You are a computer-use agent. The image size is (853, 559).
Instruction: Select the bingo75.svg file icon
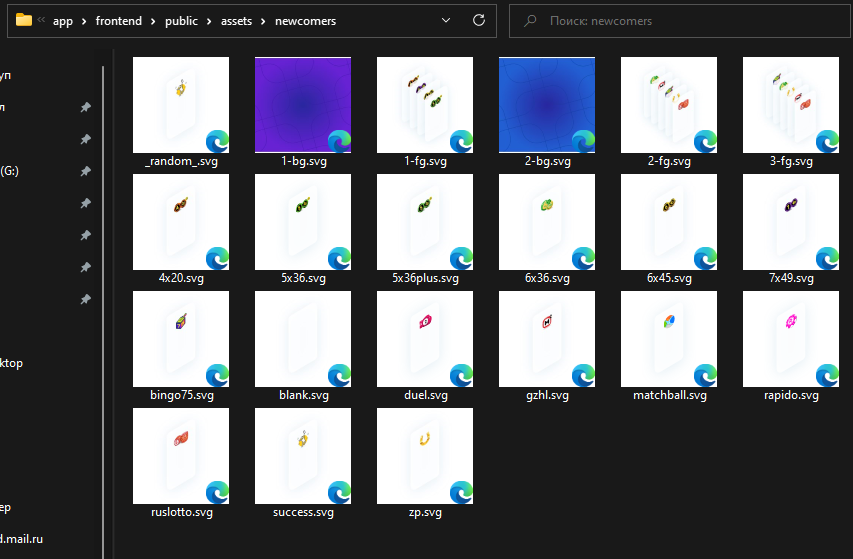(x=181, y=339)
